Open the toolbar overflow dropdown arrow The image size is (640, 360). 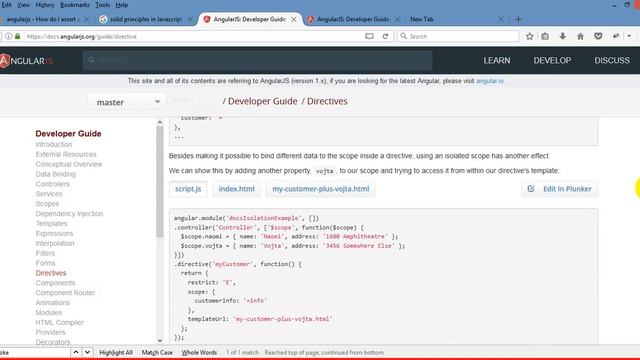(629, 36)
